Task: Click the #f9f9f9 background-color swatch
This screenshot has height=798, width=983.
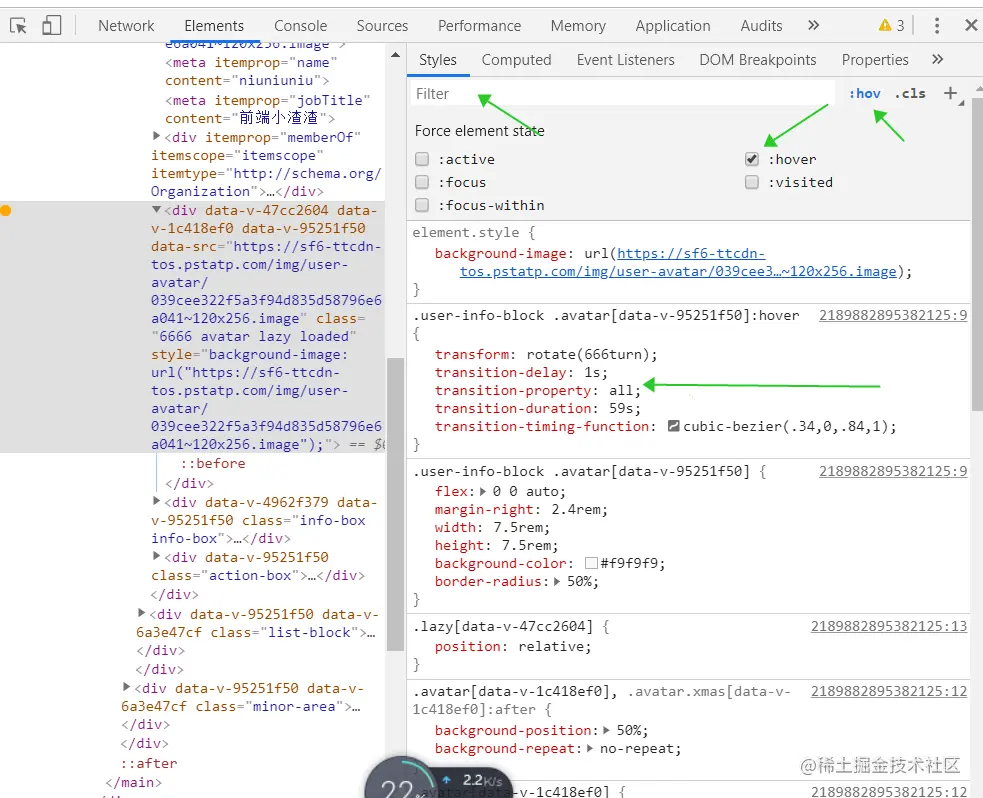Action: coord(591,564)
